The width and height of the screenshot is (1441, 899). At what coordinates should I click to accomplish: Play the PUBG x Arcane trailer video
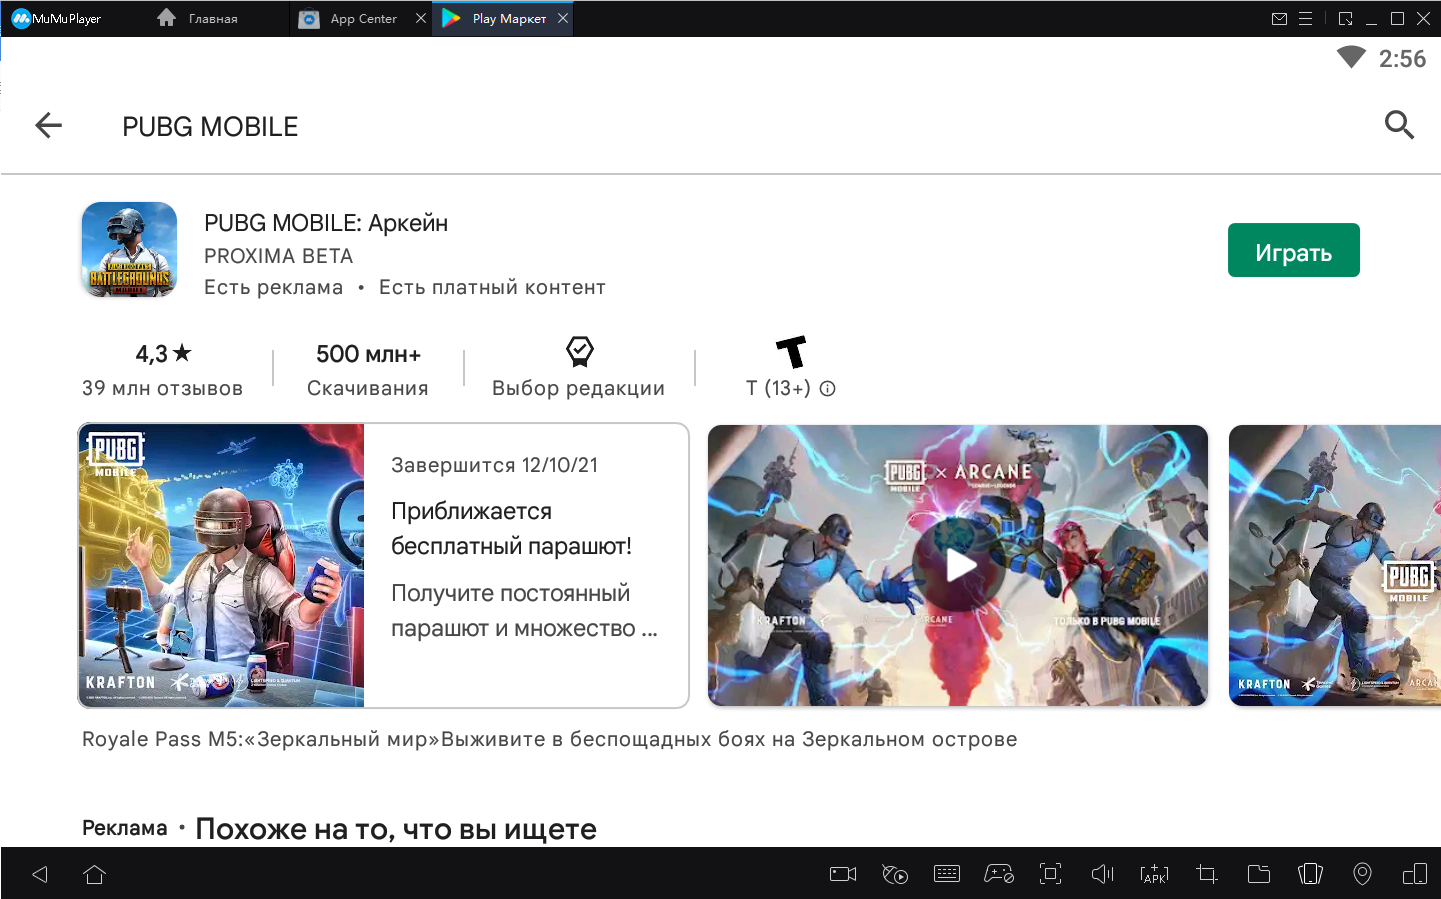tap(958, 566)
